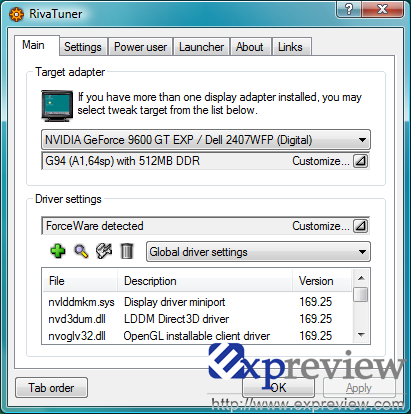Expand the Global driver settings dropdown
Image resolution: width=411 pixels, height=414 pixels.
(x=258, y=252)
